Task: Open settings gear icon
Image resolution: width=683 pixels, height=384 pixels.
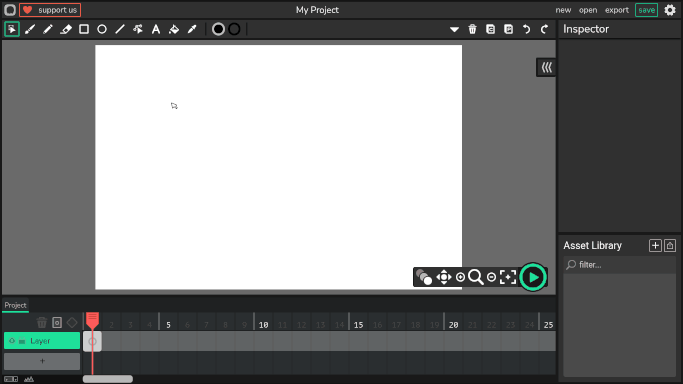Action: tap(670, 10)
